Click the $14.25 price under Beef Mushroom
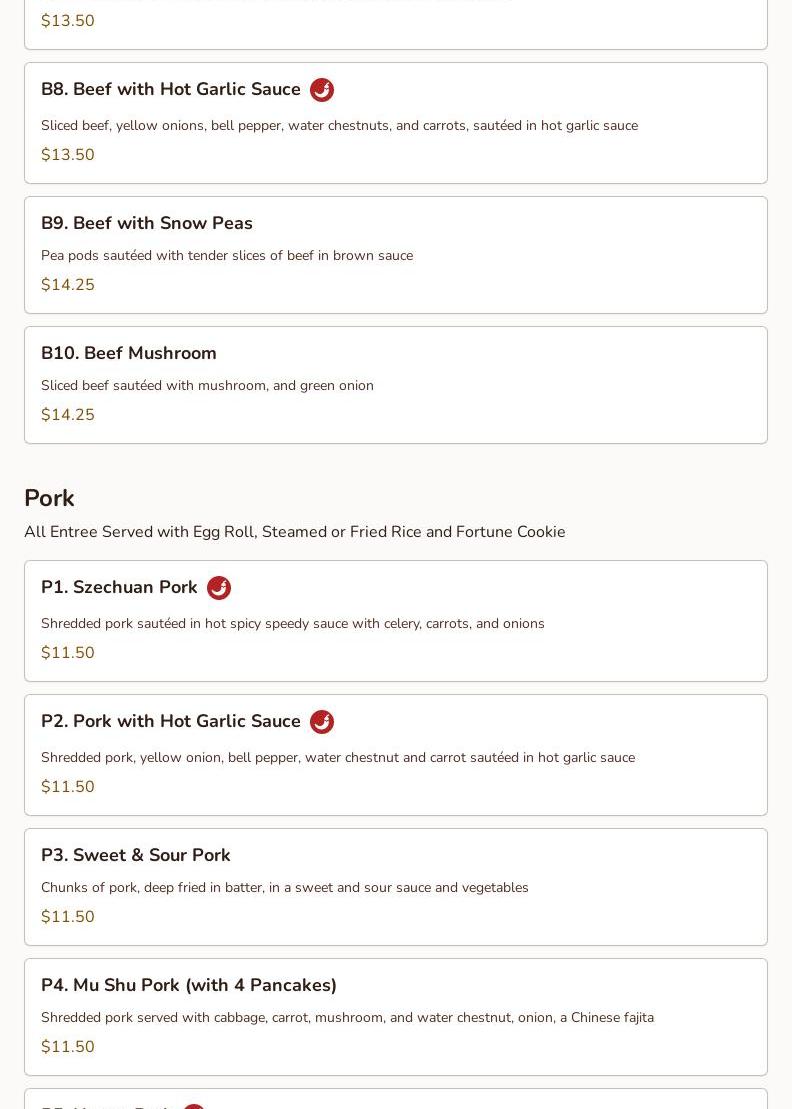 pyautogui.click(x=68, y=415)
